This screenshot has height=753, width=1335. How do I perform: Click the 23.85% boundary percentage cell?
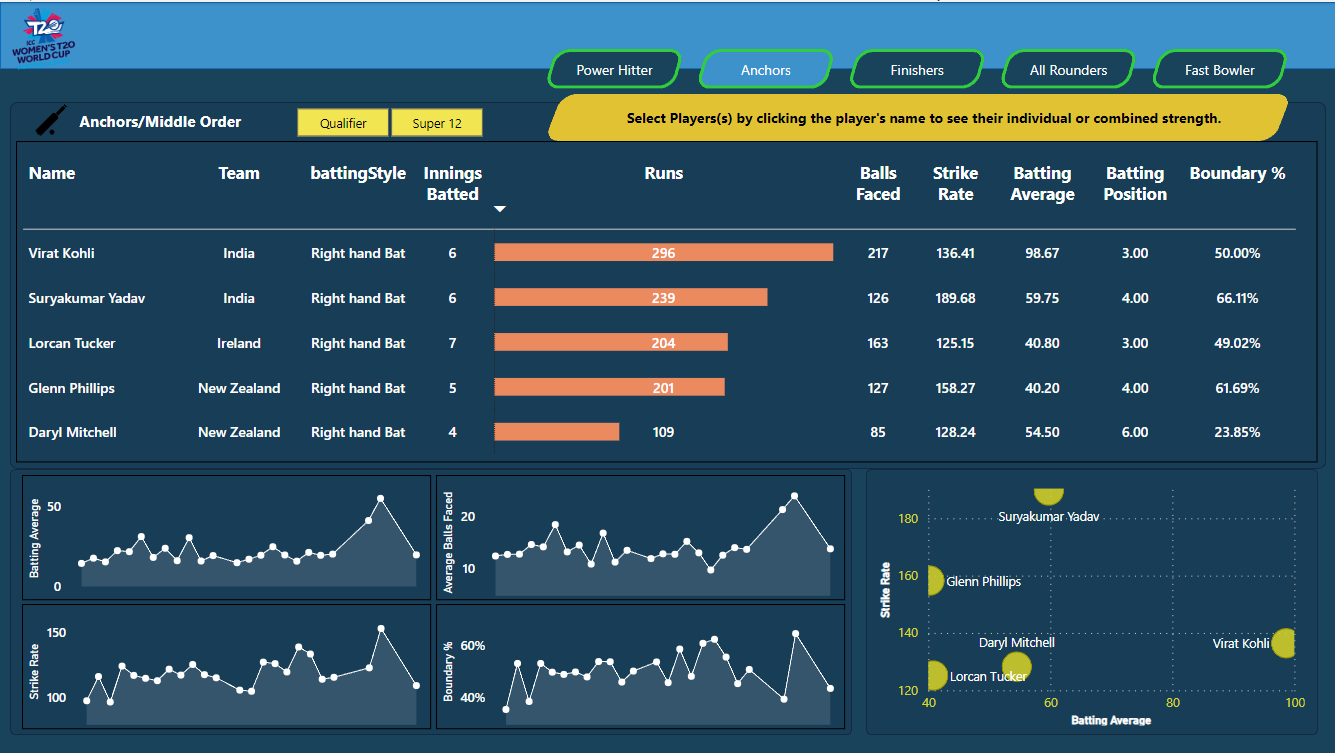pyautogui.click(x=1237, y=432)
